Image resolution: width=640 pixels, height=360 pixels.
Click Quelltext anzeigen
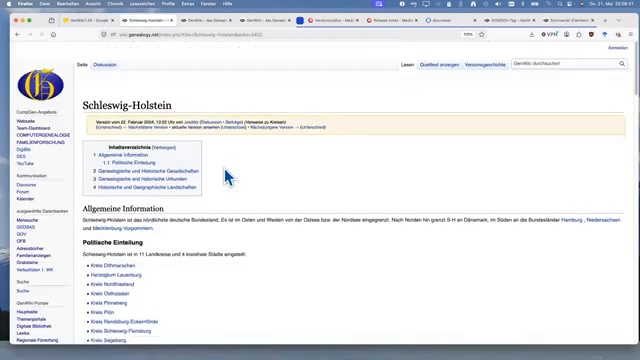(x=439, y=65)
